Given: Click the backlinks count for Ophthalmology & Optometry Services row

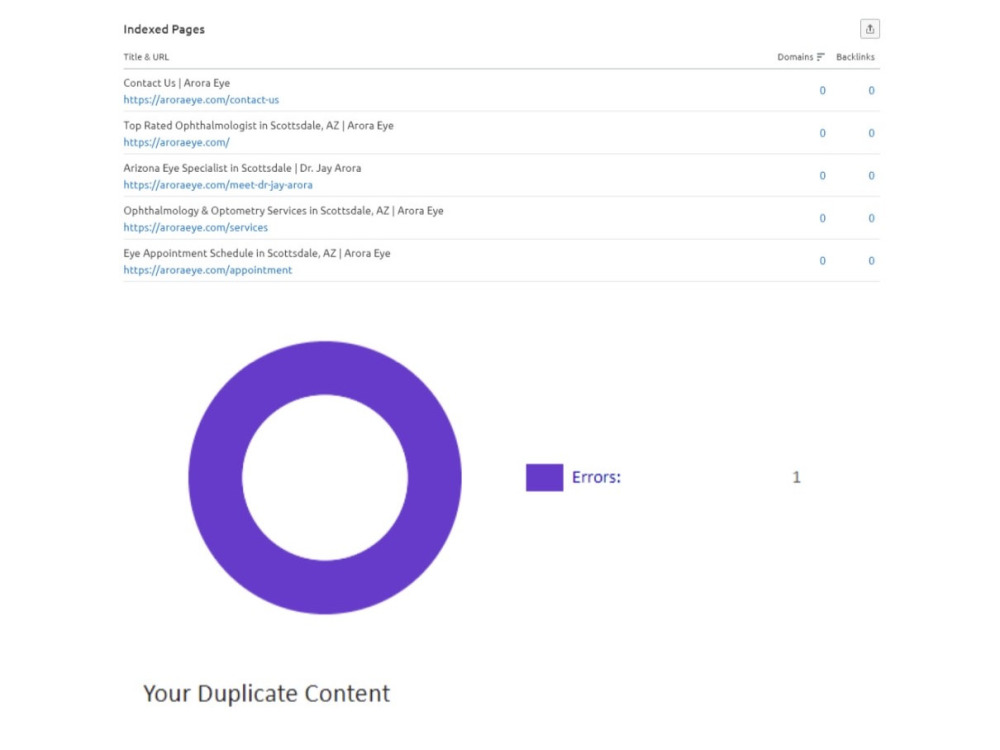Looking at the screenshot, I should click(871, 218).
